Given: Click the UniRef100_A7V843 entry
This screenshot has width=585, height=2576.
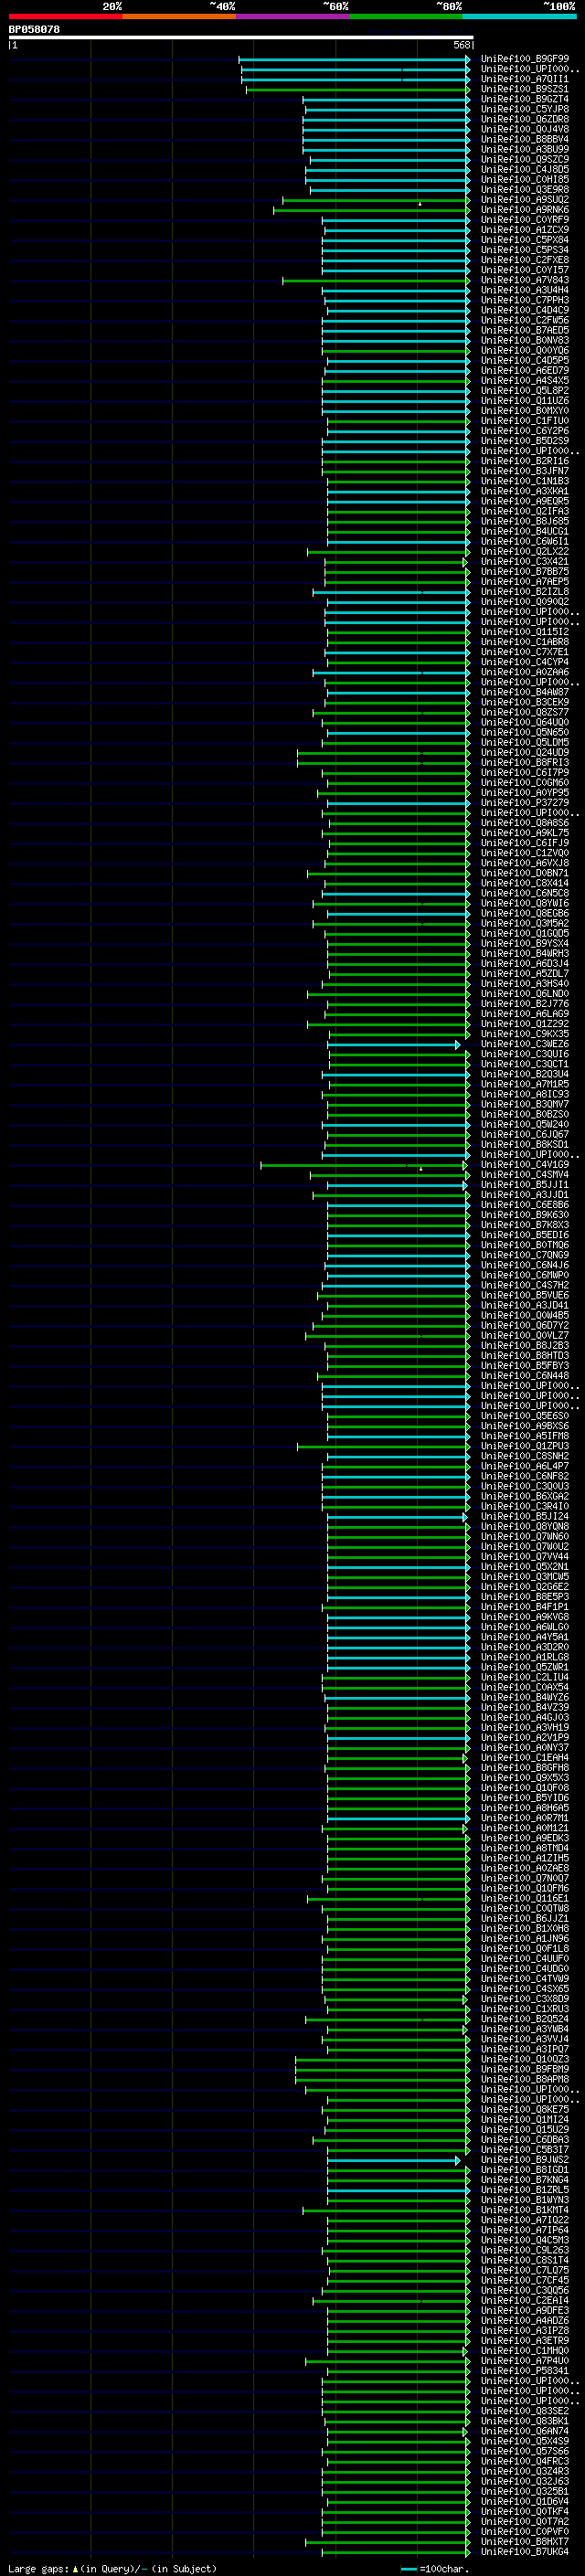Looking at the screenshot, I should coord(525,280).
